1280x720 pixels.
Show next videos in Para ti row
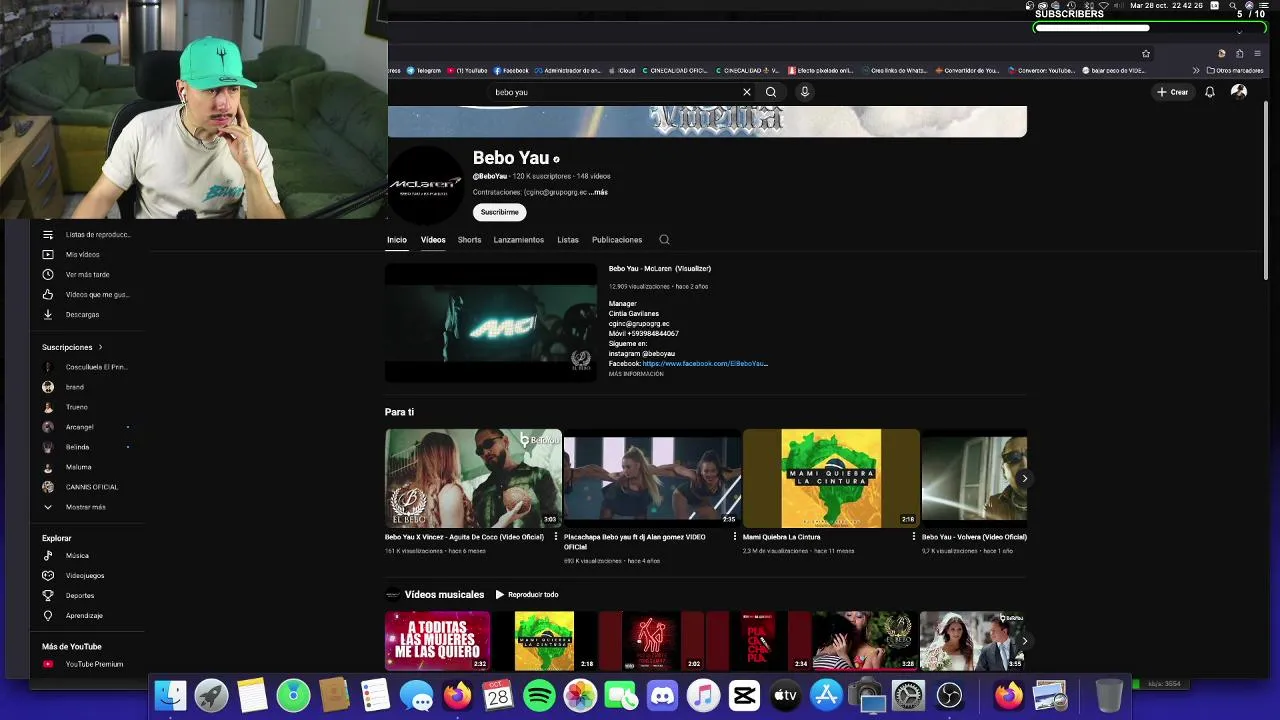(1024, 478)
